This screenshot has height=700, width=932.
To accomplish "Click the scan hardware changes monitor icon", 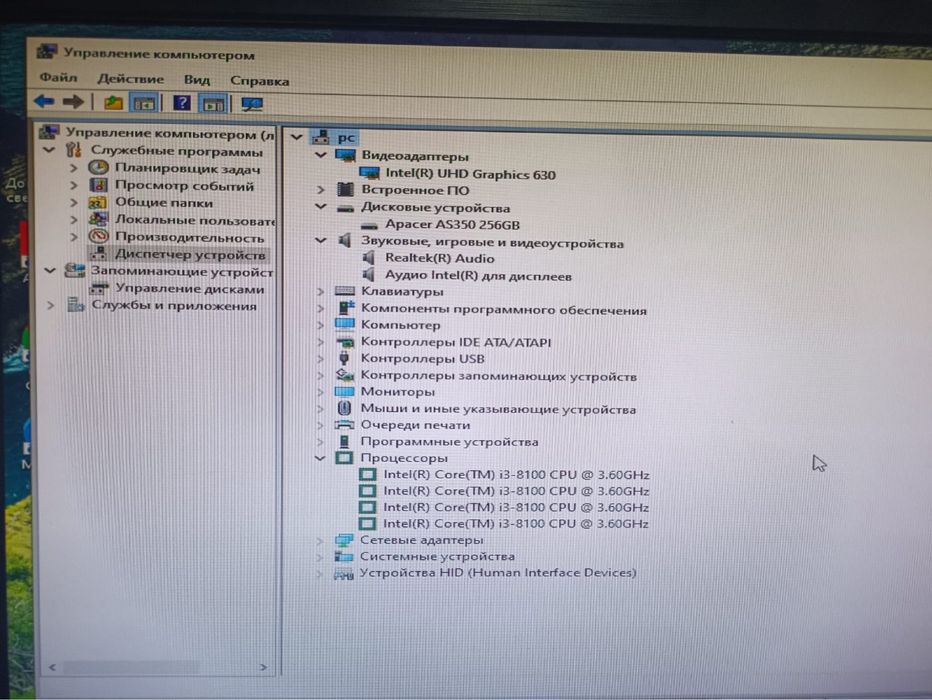I will [252, 105].
